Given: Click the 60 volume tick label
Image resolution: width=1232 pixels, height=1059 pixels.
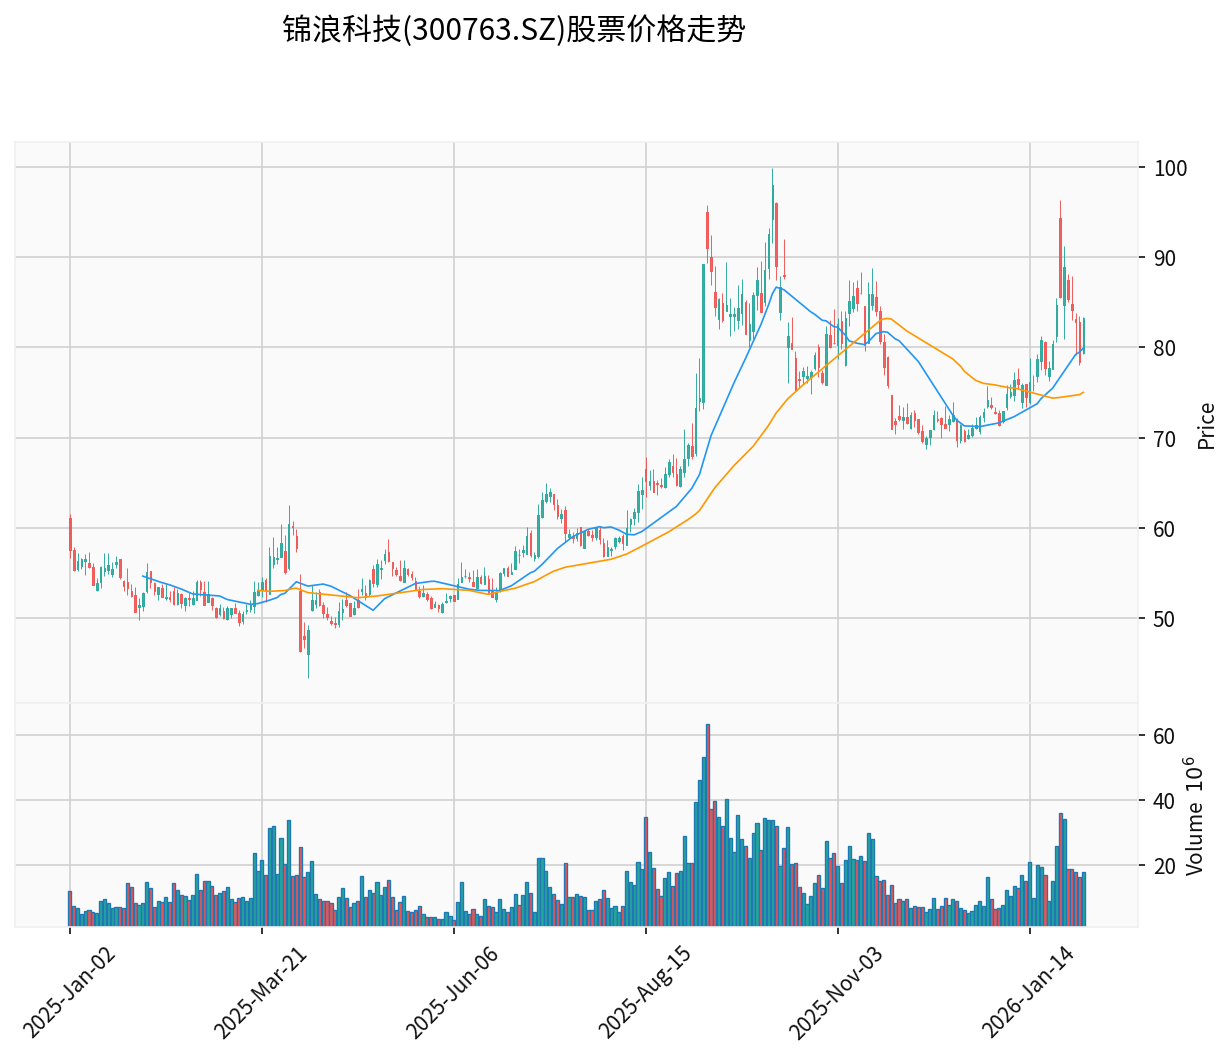Looking at the screenshot, I should pyautogui.click(x=1166, y=737).
